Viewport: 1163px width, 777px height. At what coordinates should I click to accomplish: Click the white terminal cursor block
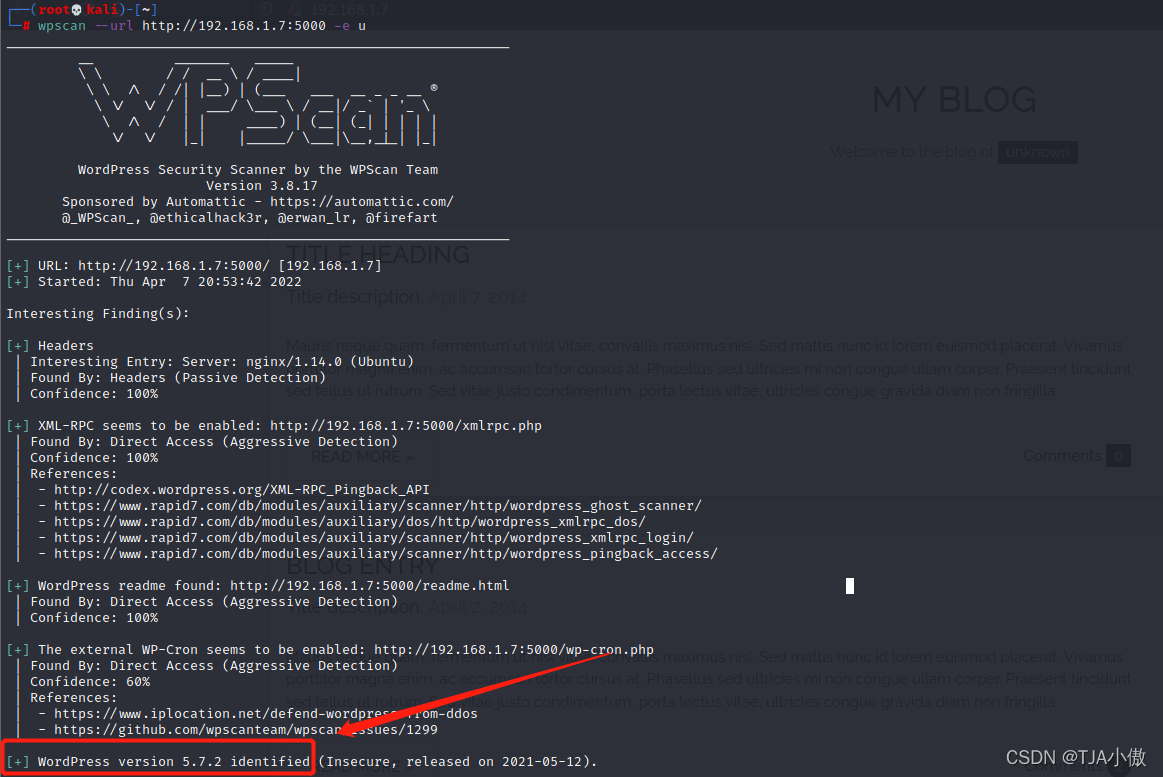[x=850, y=586]
